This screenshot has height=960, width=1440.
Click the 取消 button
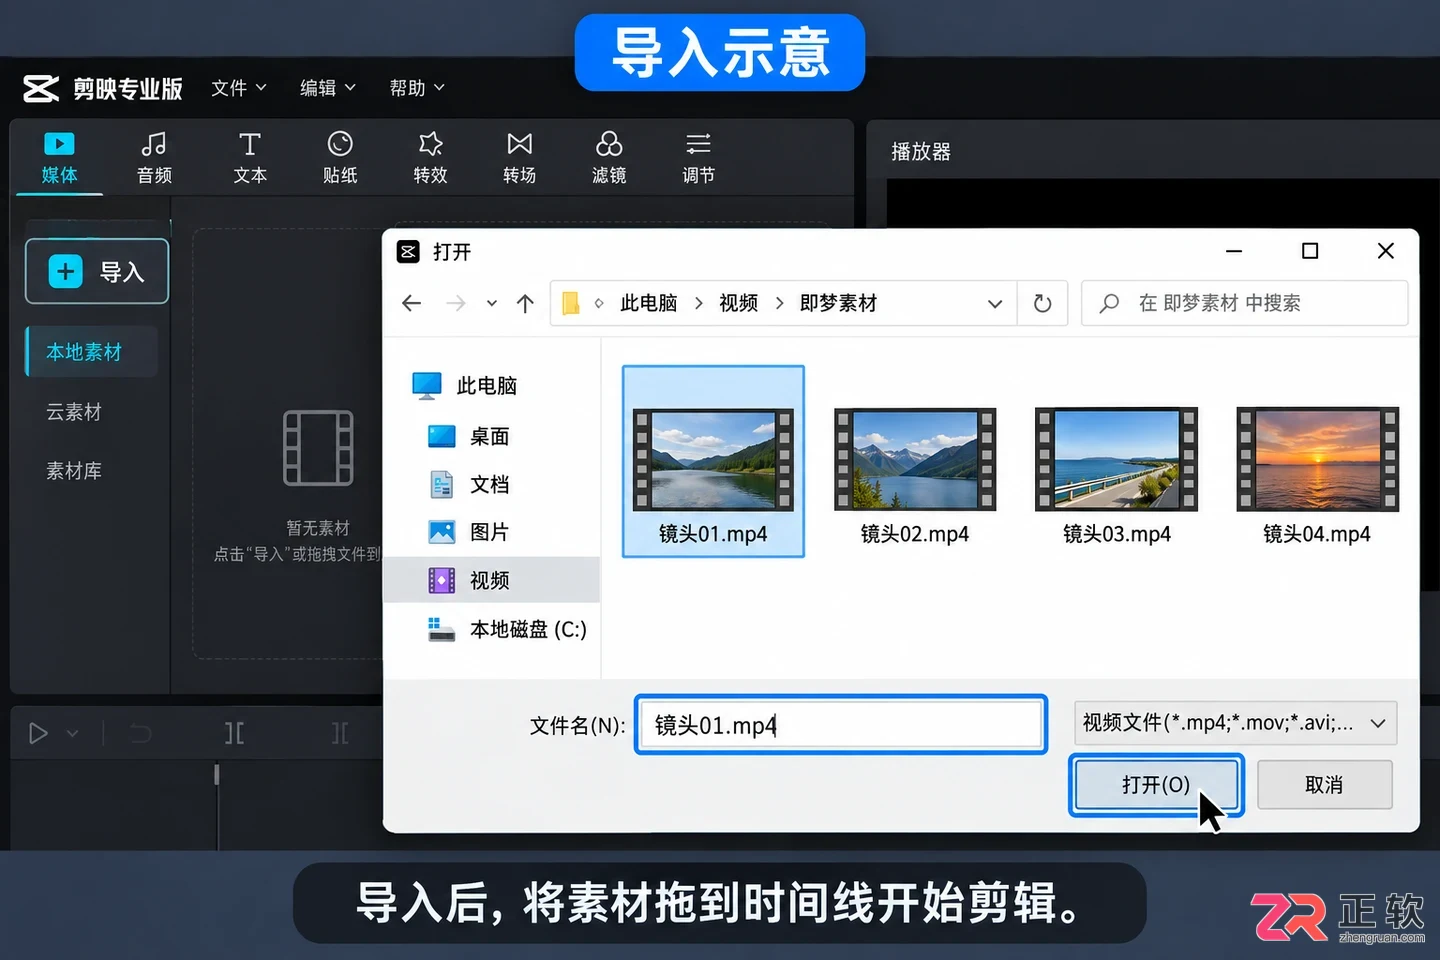point(1324,785)
